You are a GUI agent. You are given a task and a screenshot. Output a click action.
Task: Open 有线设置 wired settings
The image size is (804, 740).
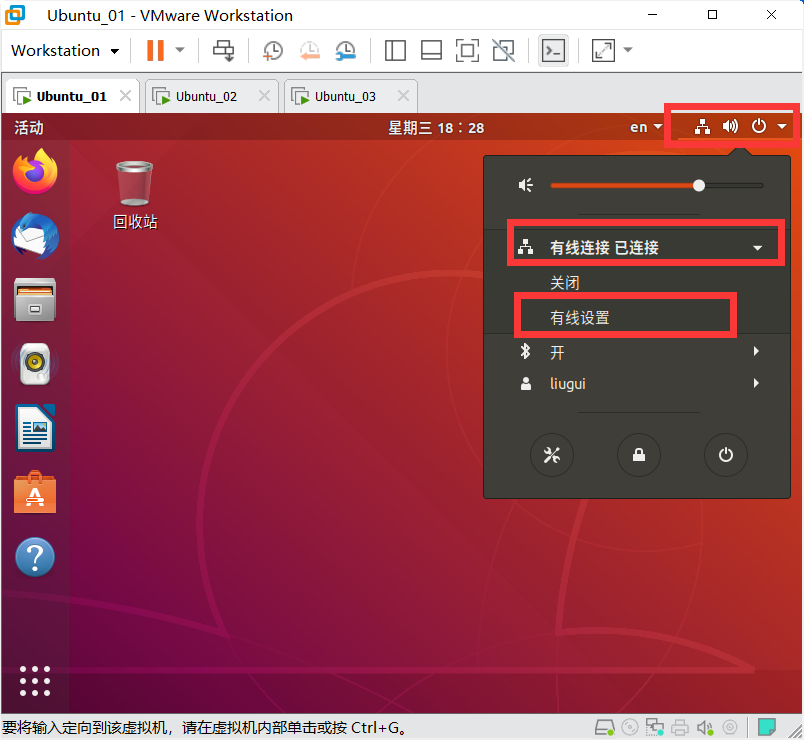[579, 317]
